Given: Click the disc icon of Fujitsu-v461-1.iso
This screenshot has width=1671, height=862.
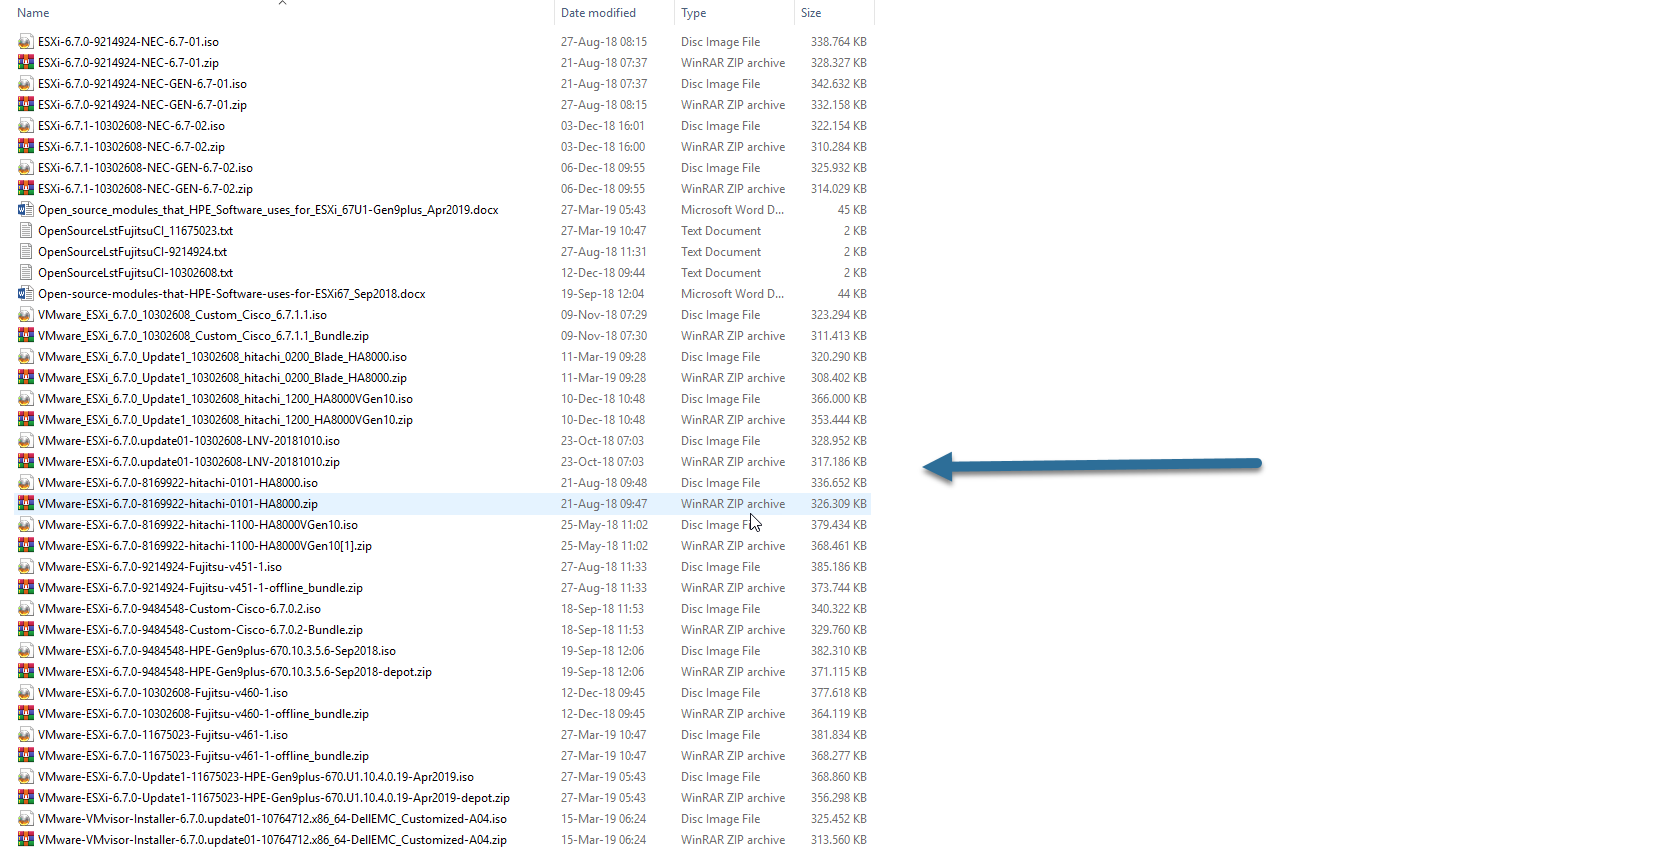Looking at the screenshot, I should (x=26, y=735).
